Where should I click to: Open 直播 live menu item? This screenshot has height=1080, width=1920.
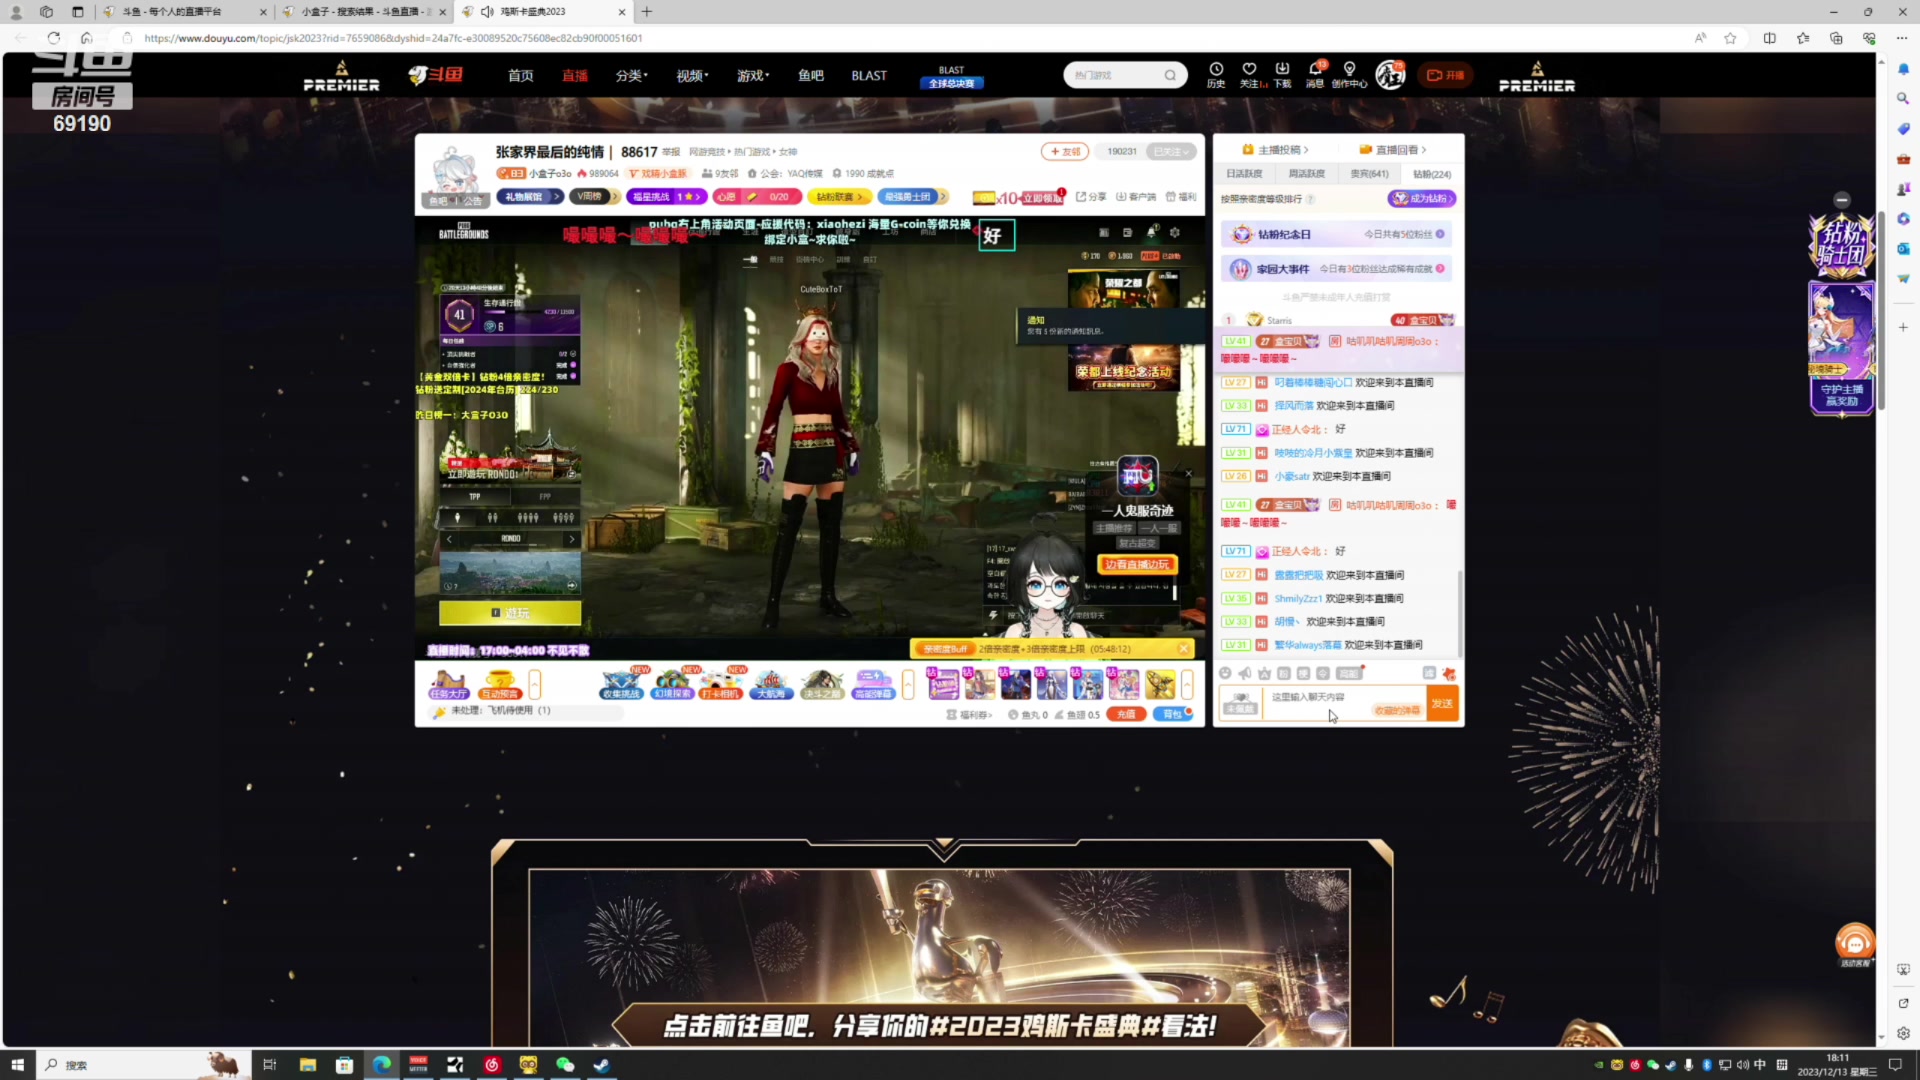pyautogui.click(x=574, y=76)
